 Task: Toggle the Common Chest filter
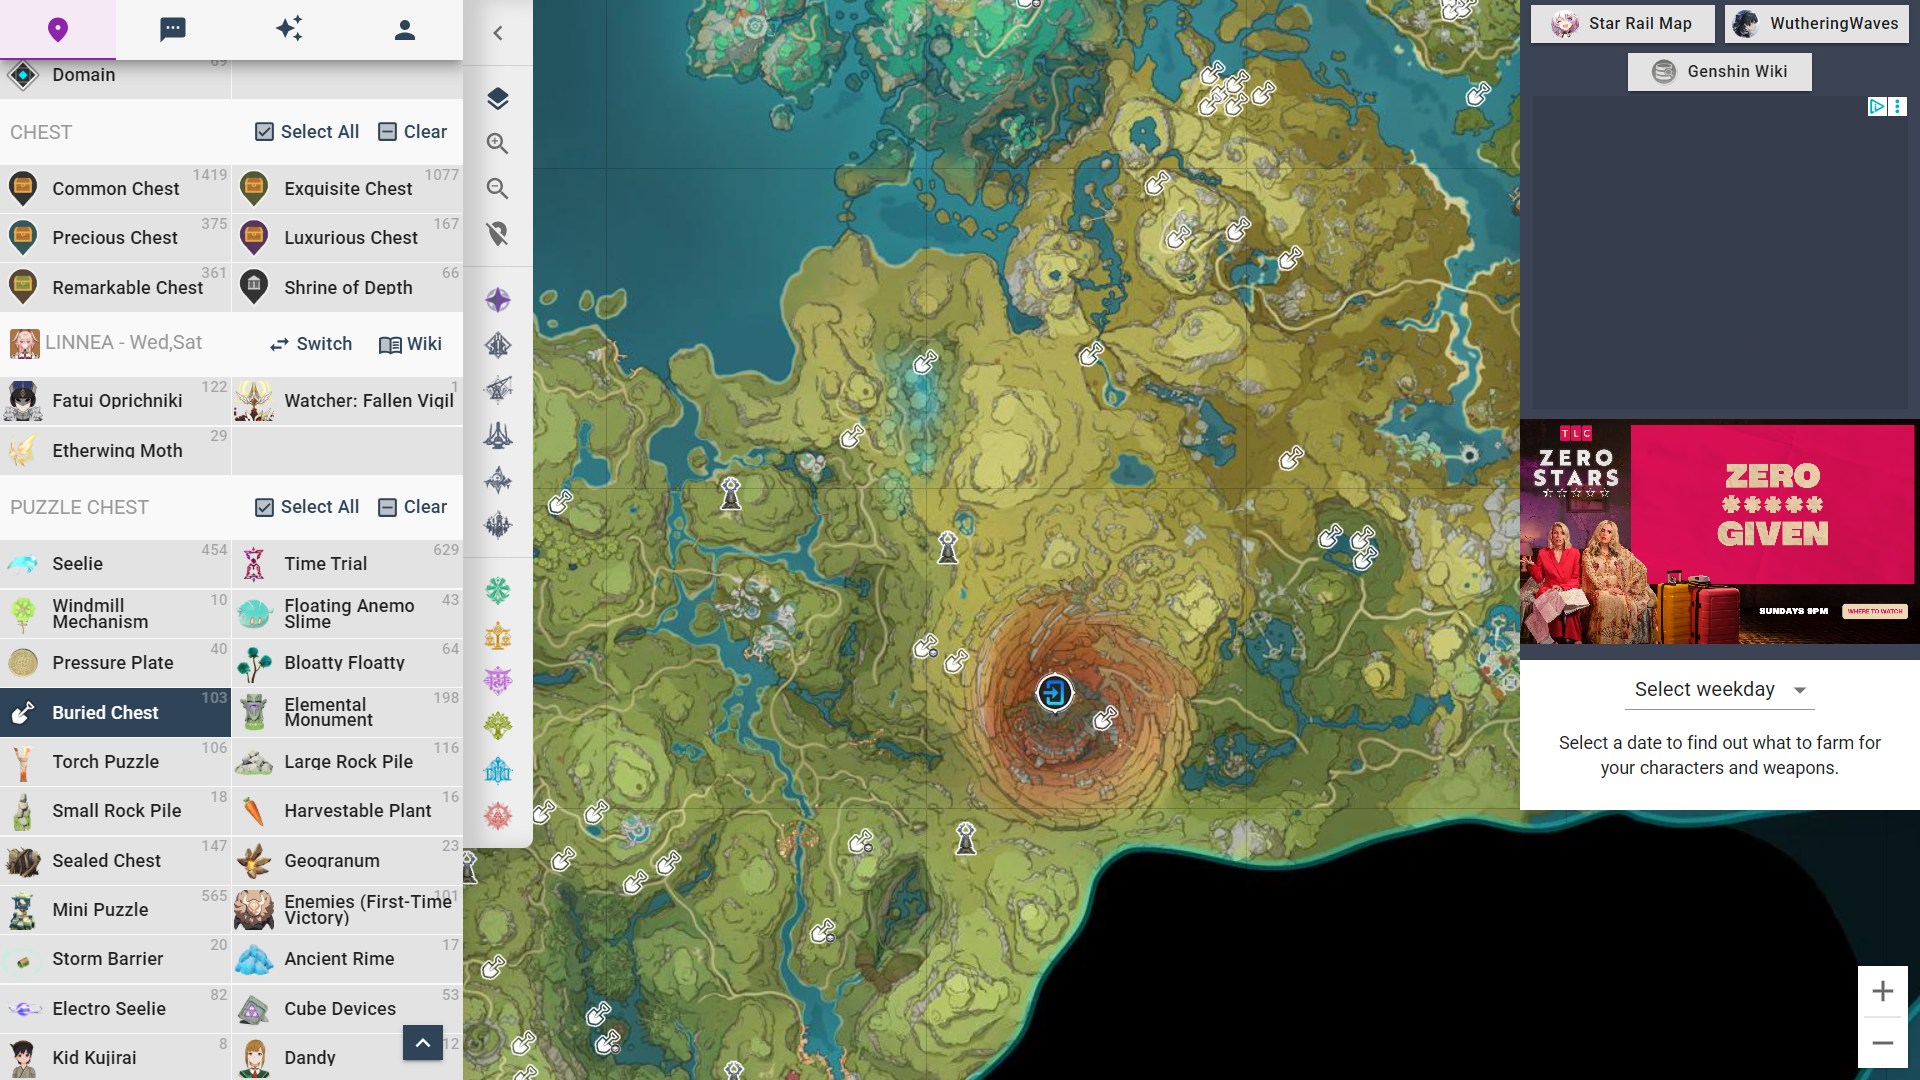(x=116, y=188)
